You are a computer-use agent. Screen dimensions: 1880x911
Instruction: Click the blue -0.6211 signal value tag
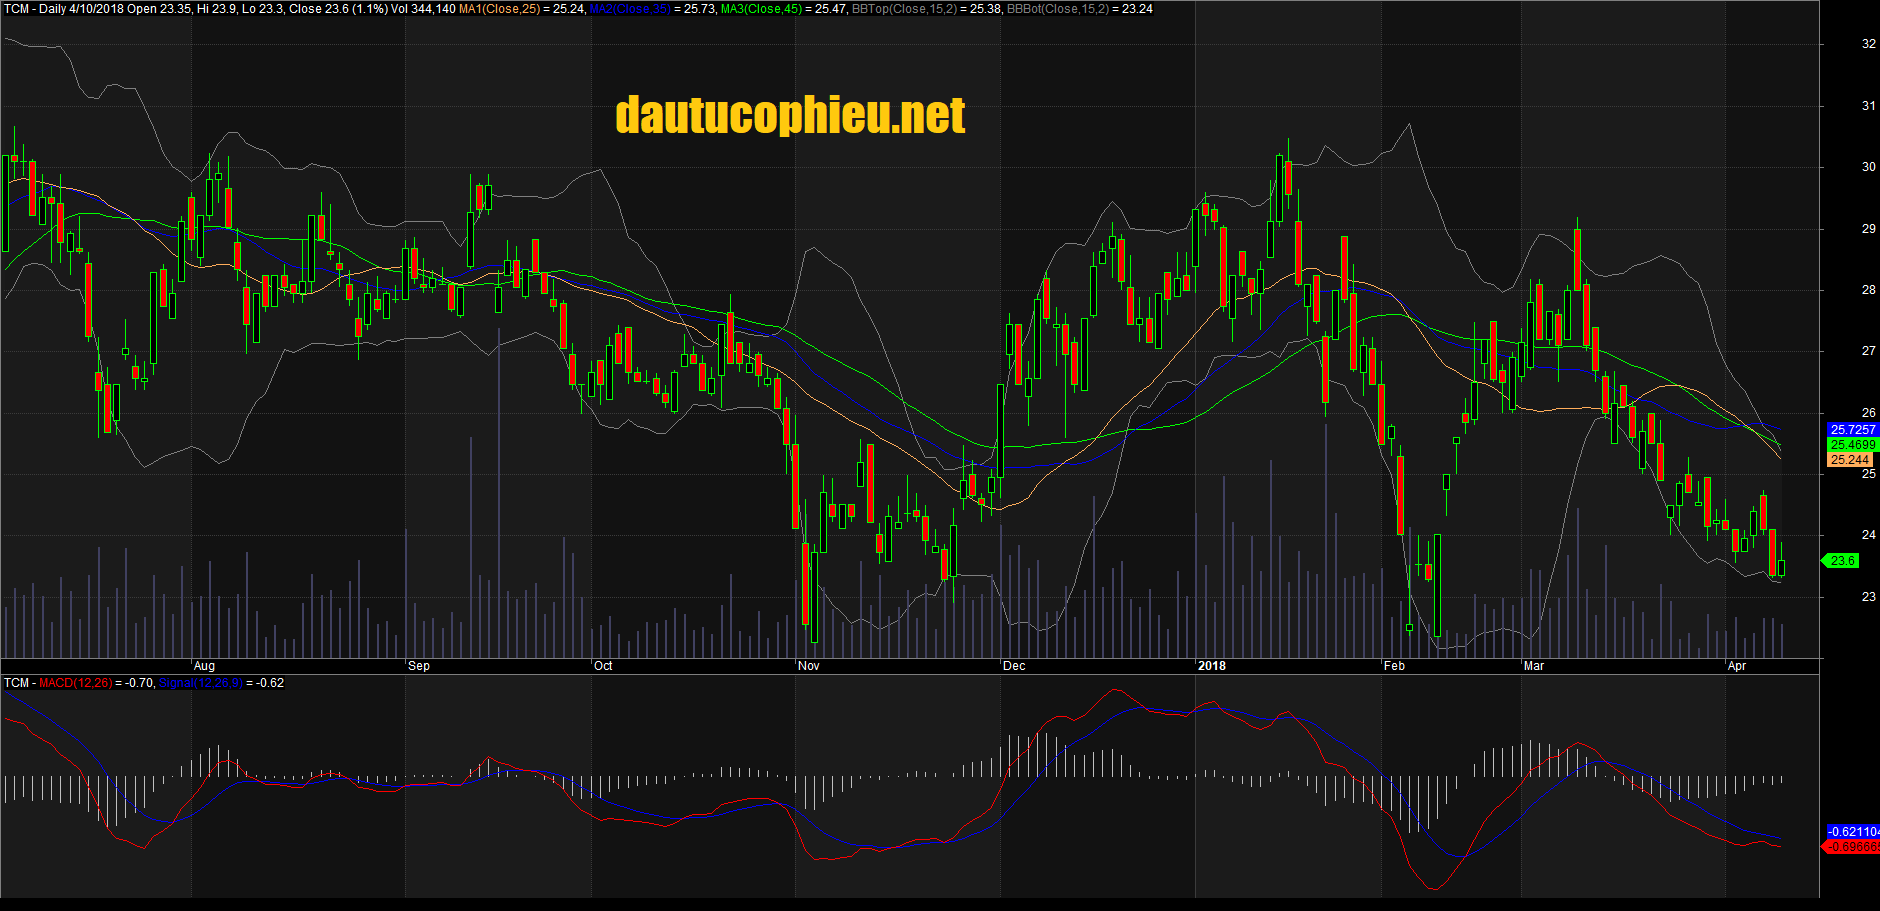coord(1853,832)
